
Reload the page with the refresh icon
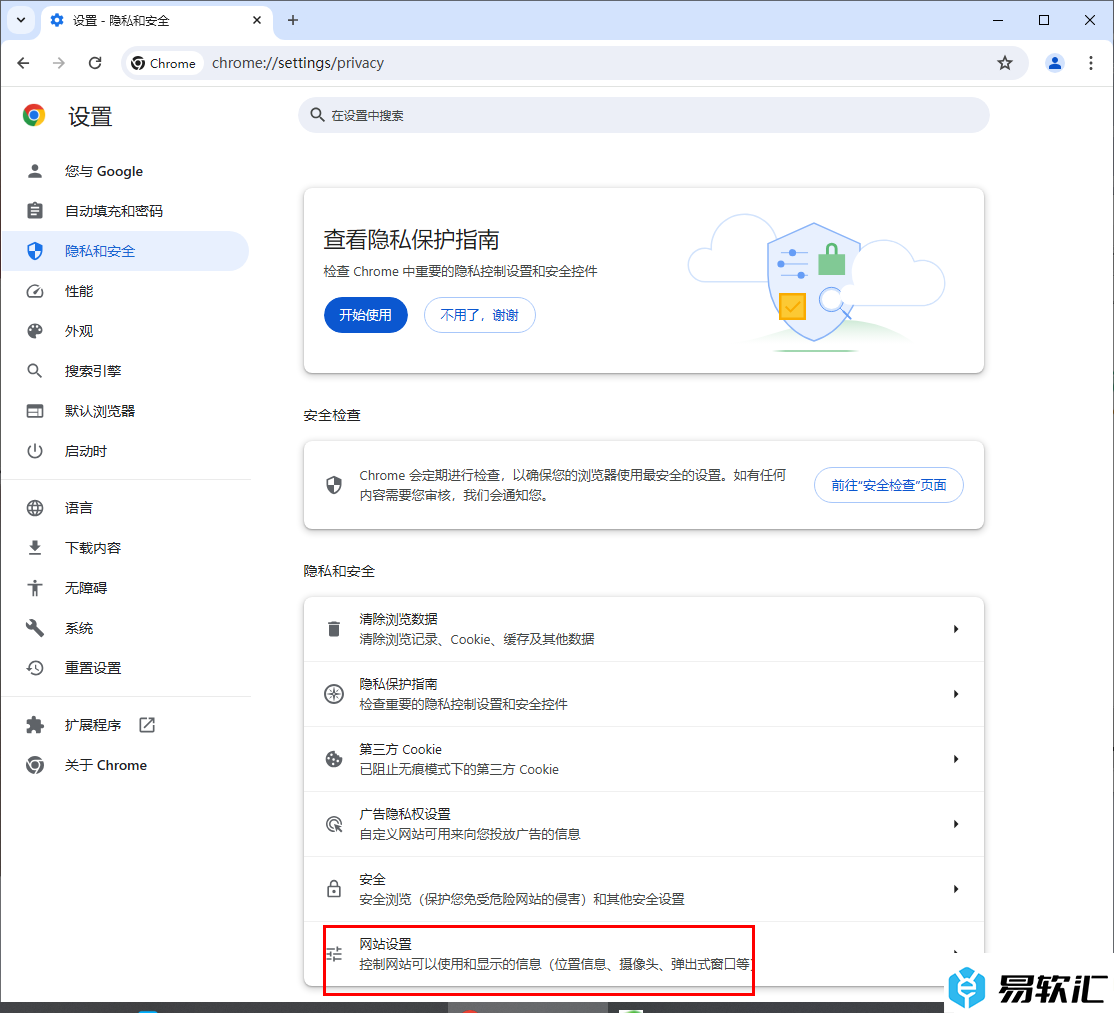click(94, 63)
